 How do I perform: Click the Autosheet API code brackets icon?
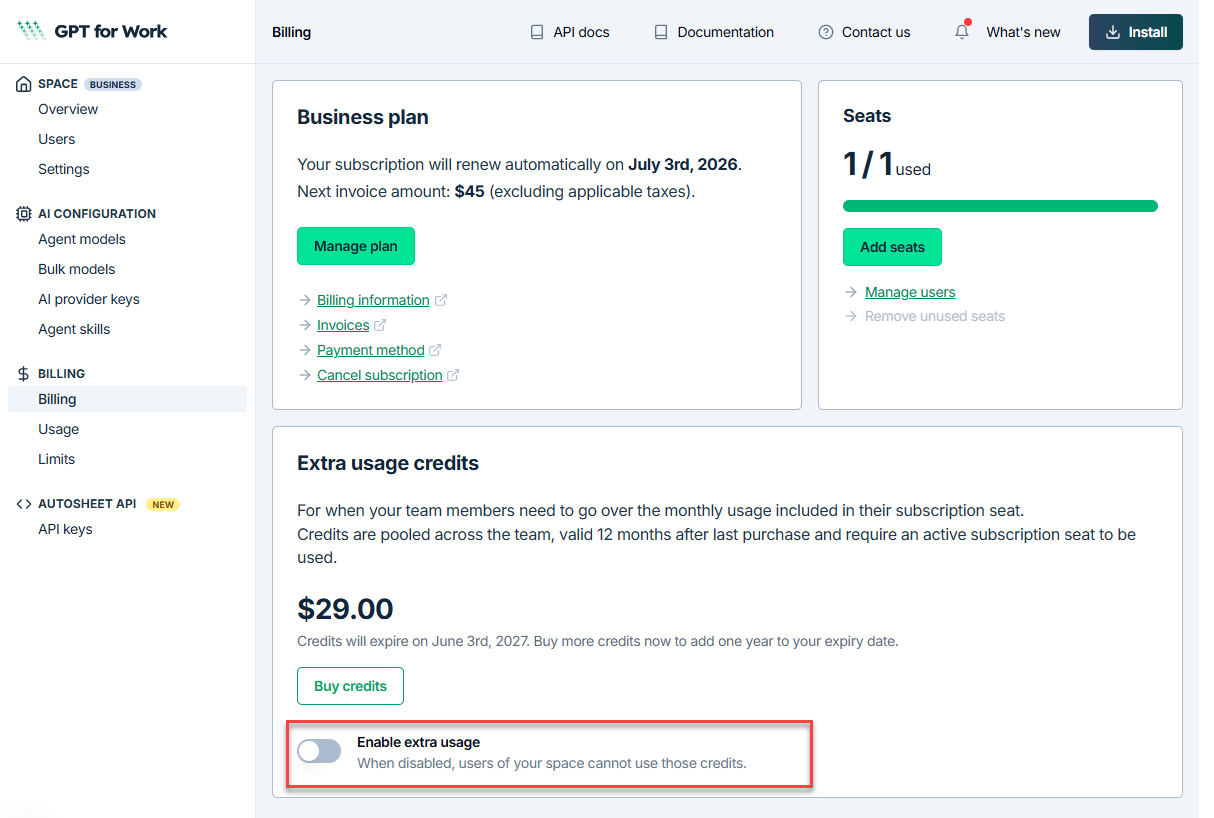(24, 504)
